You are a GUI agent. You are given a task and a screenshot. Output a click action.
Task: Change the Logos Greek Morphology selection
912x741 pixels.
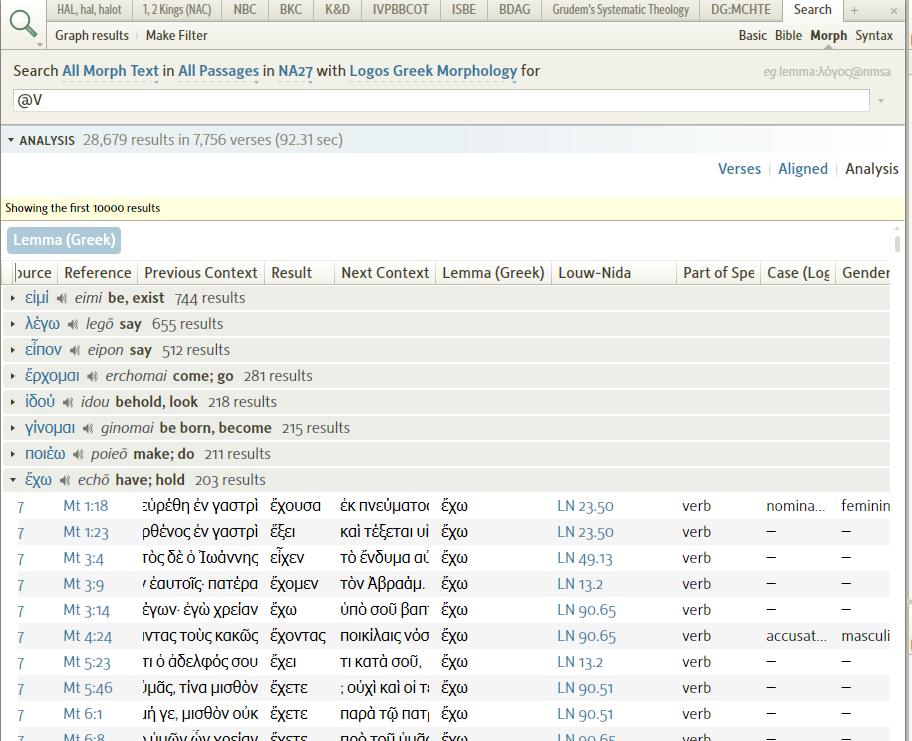coord(433,71)
